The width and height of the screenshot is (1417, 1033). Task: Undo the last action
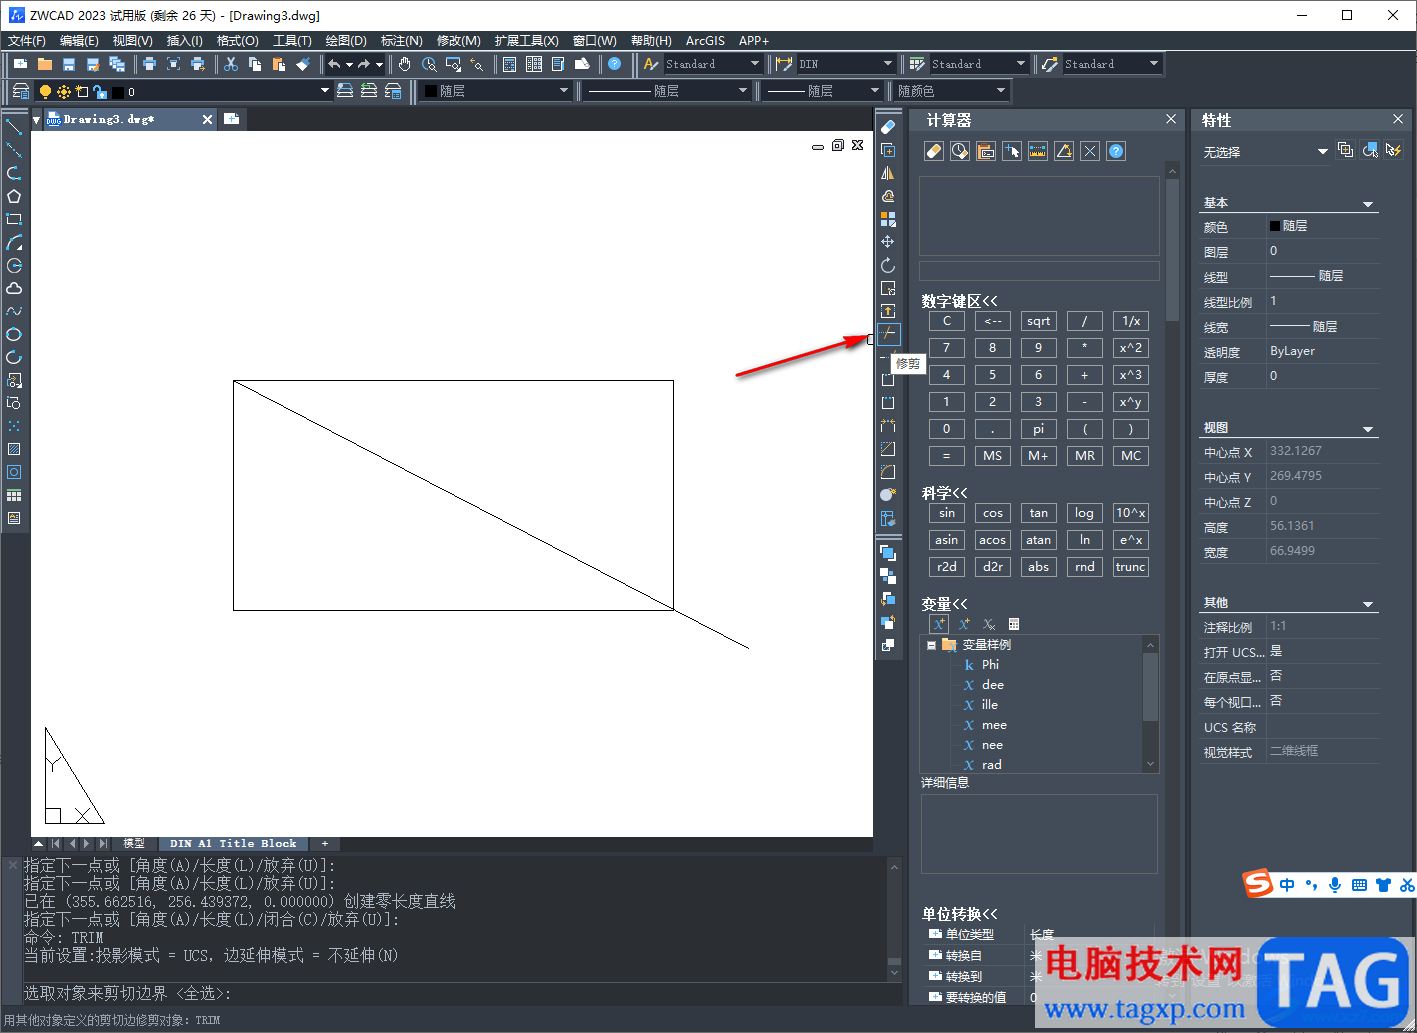pyautogui.click(x=334, y=64)
